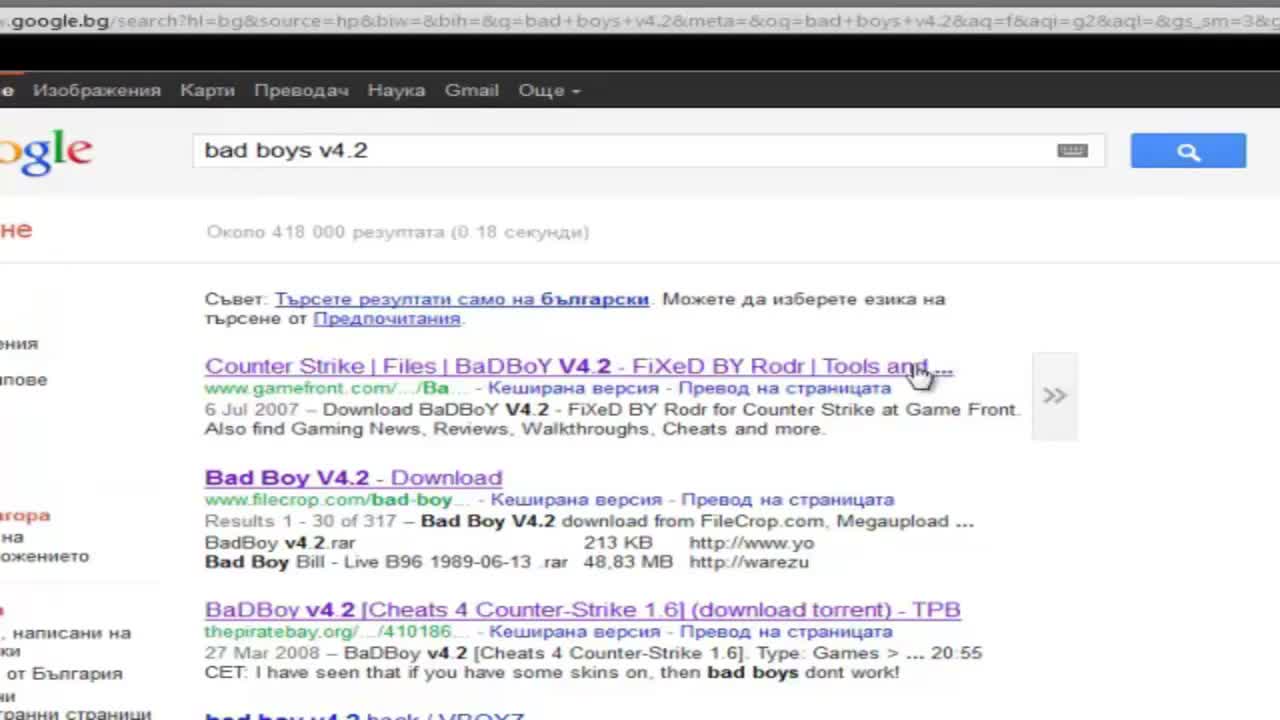
Task: Open the Предпочитания link
Action: pos(387,319)
